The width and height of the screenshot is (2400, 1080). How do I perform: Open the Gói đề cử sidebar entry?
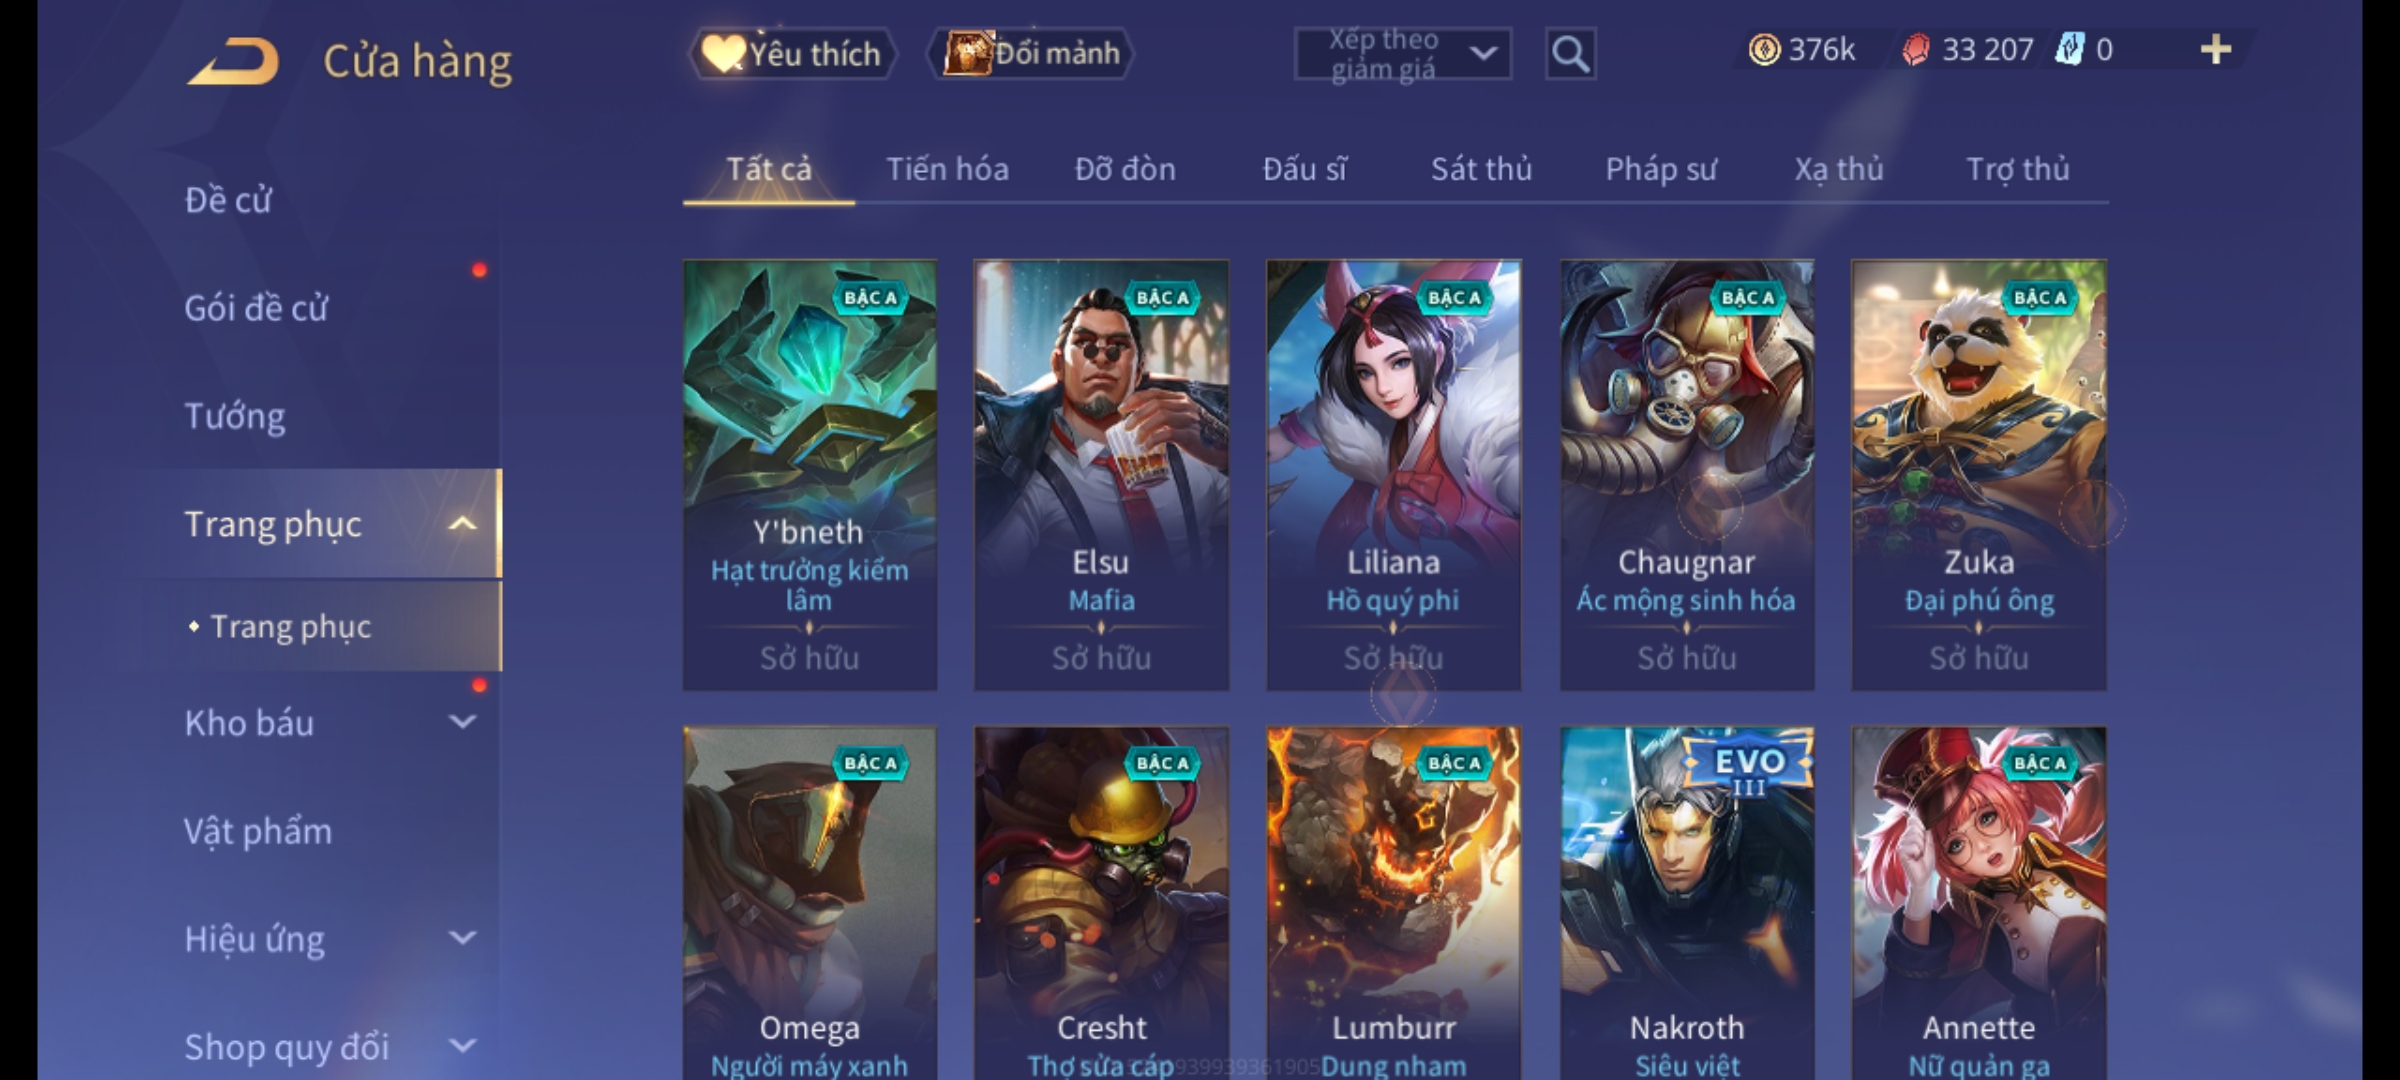(x=256, y=308)
